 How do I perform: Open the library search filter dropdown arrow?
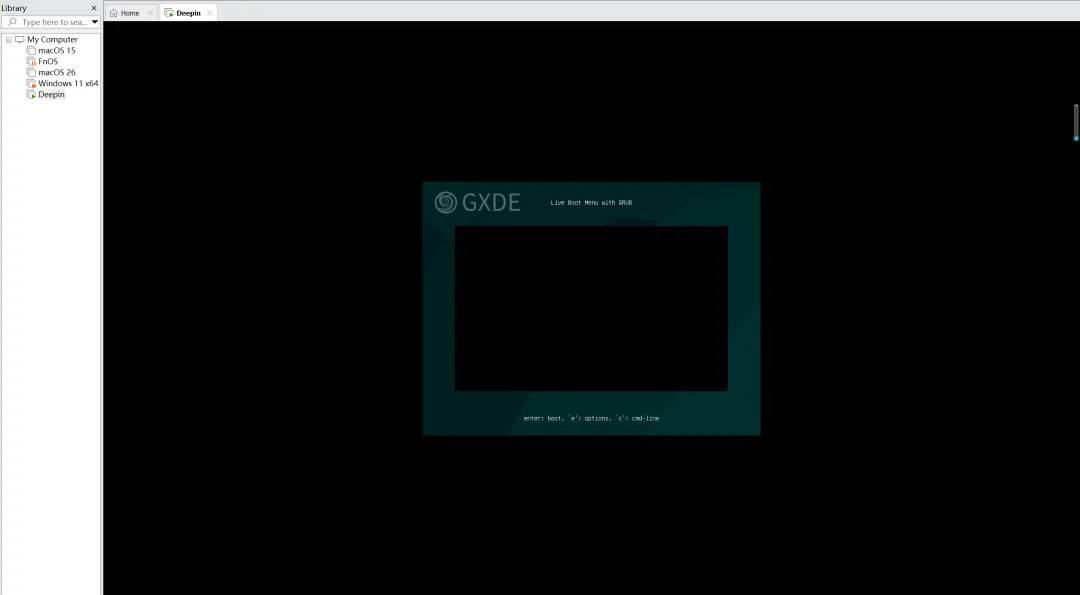95,22
